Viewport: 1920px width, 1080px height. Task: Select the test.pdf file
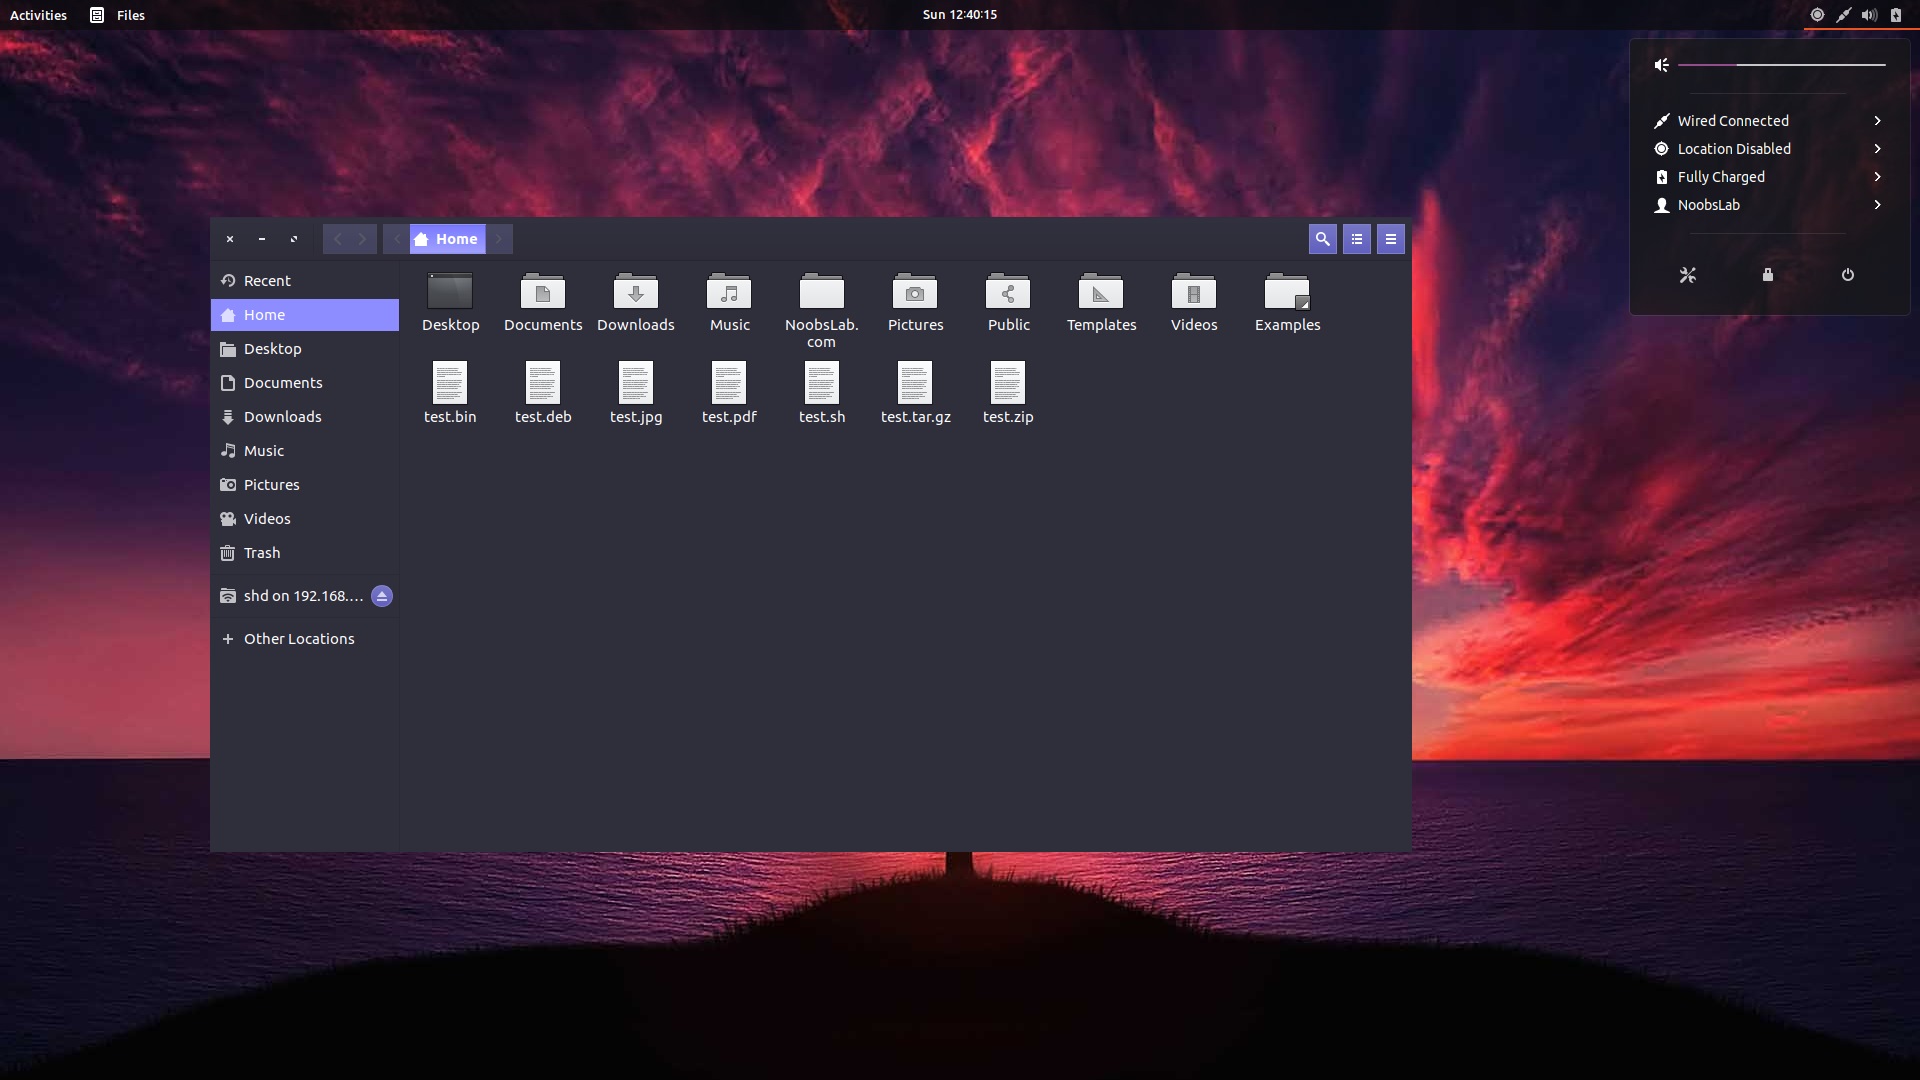728,384
